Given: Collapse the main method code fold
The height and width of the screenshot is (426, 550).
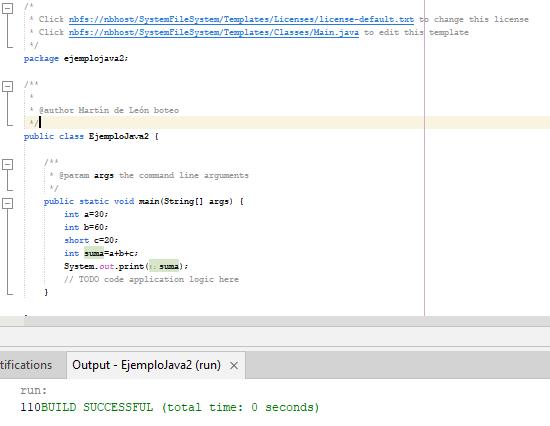Looking at the screenshot, I should pos(8,204).
